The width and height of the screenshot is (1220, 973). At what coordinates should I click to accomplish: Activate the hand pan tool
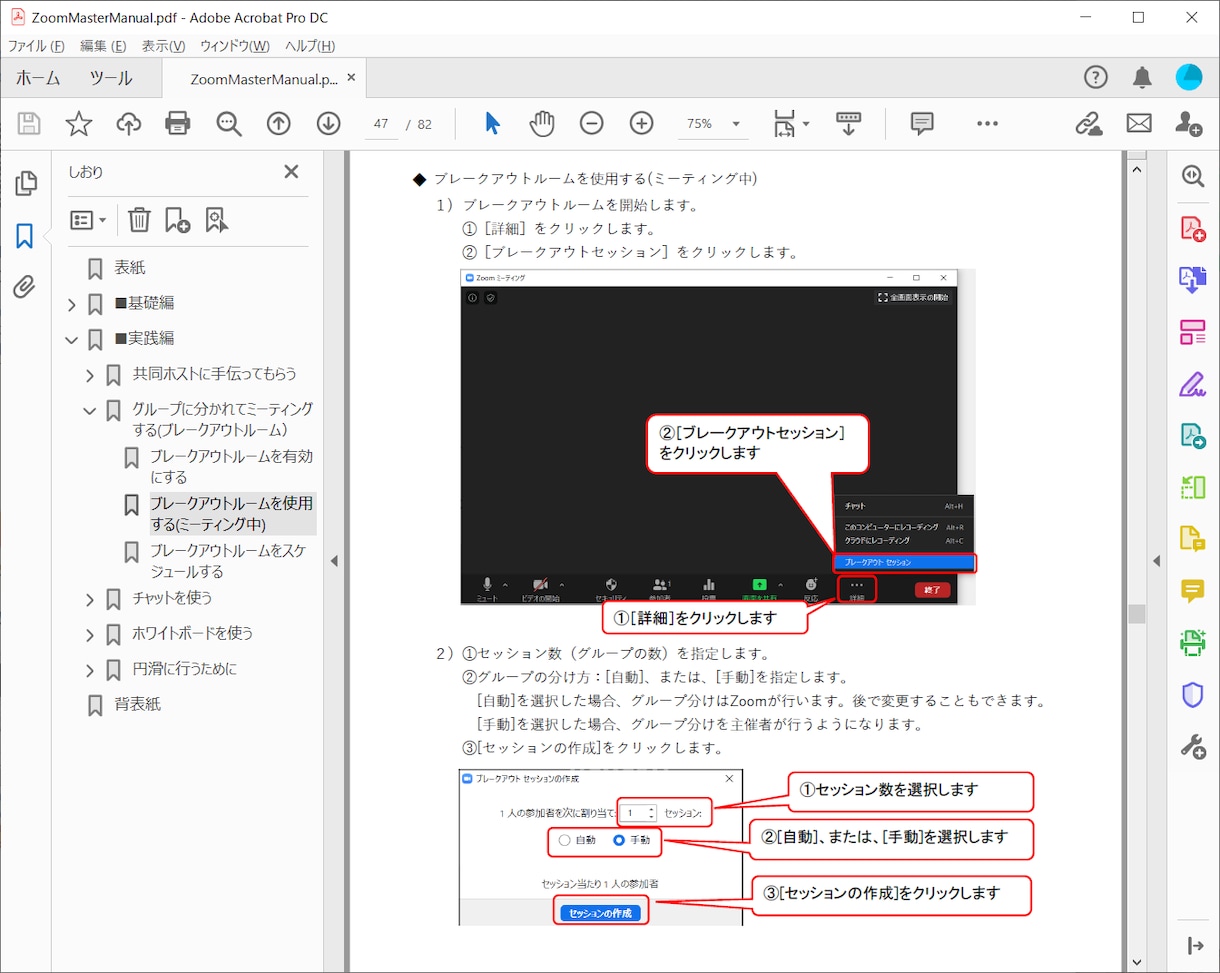pos(542,123)
